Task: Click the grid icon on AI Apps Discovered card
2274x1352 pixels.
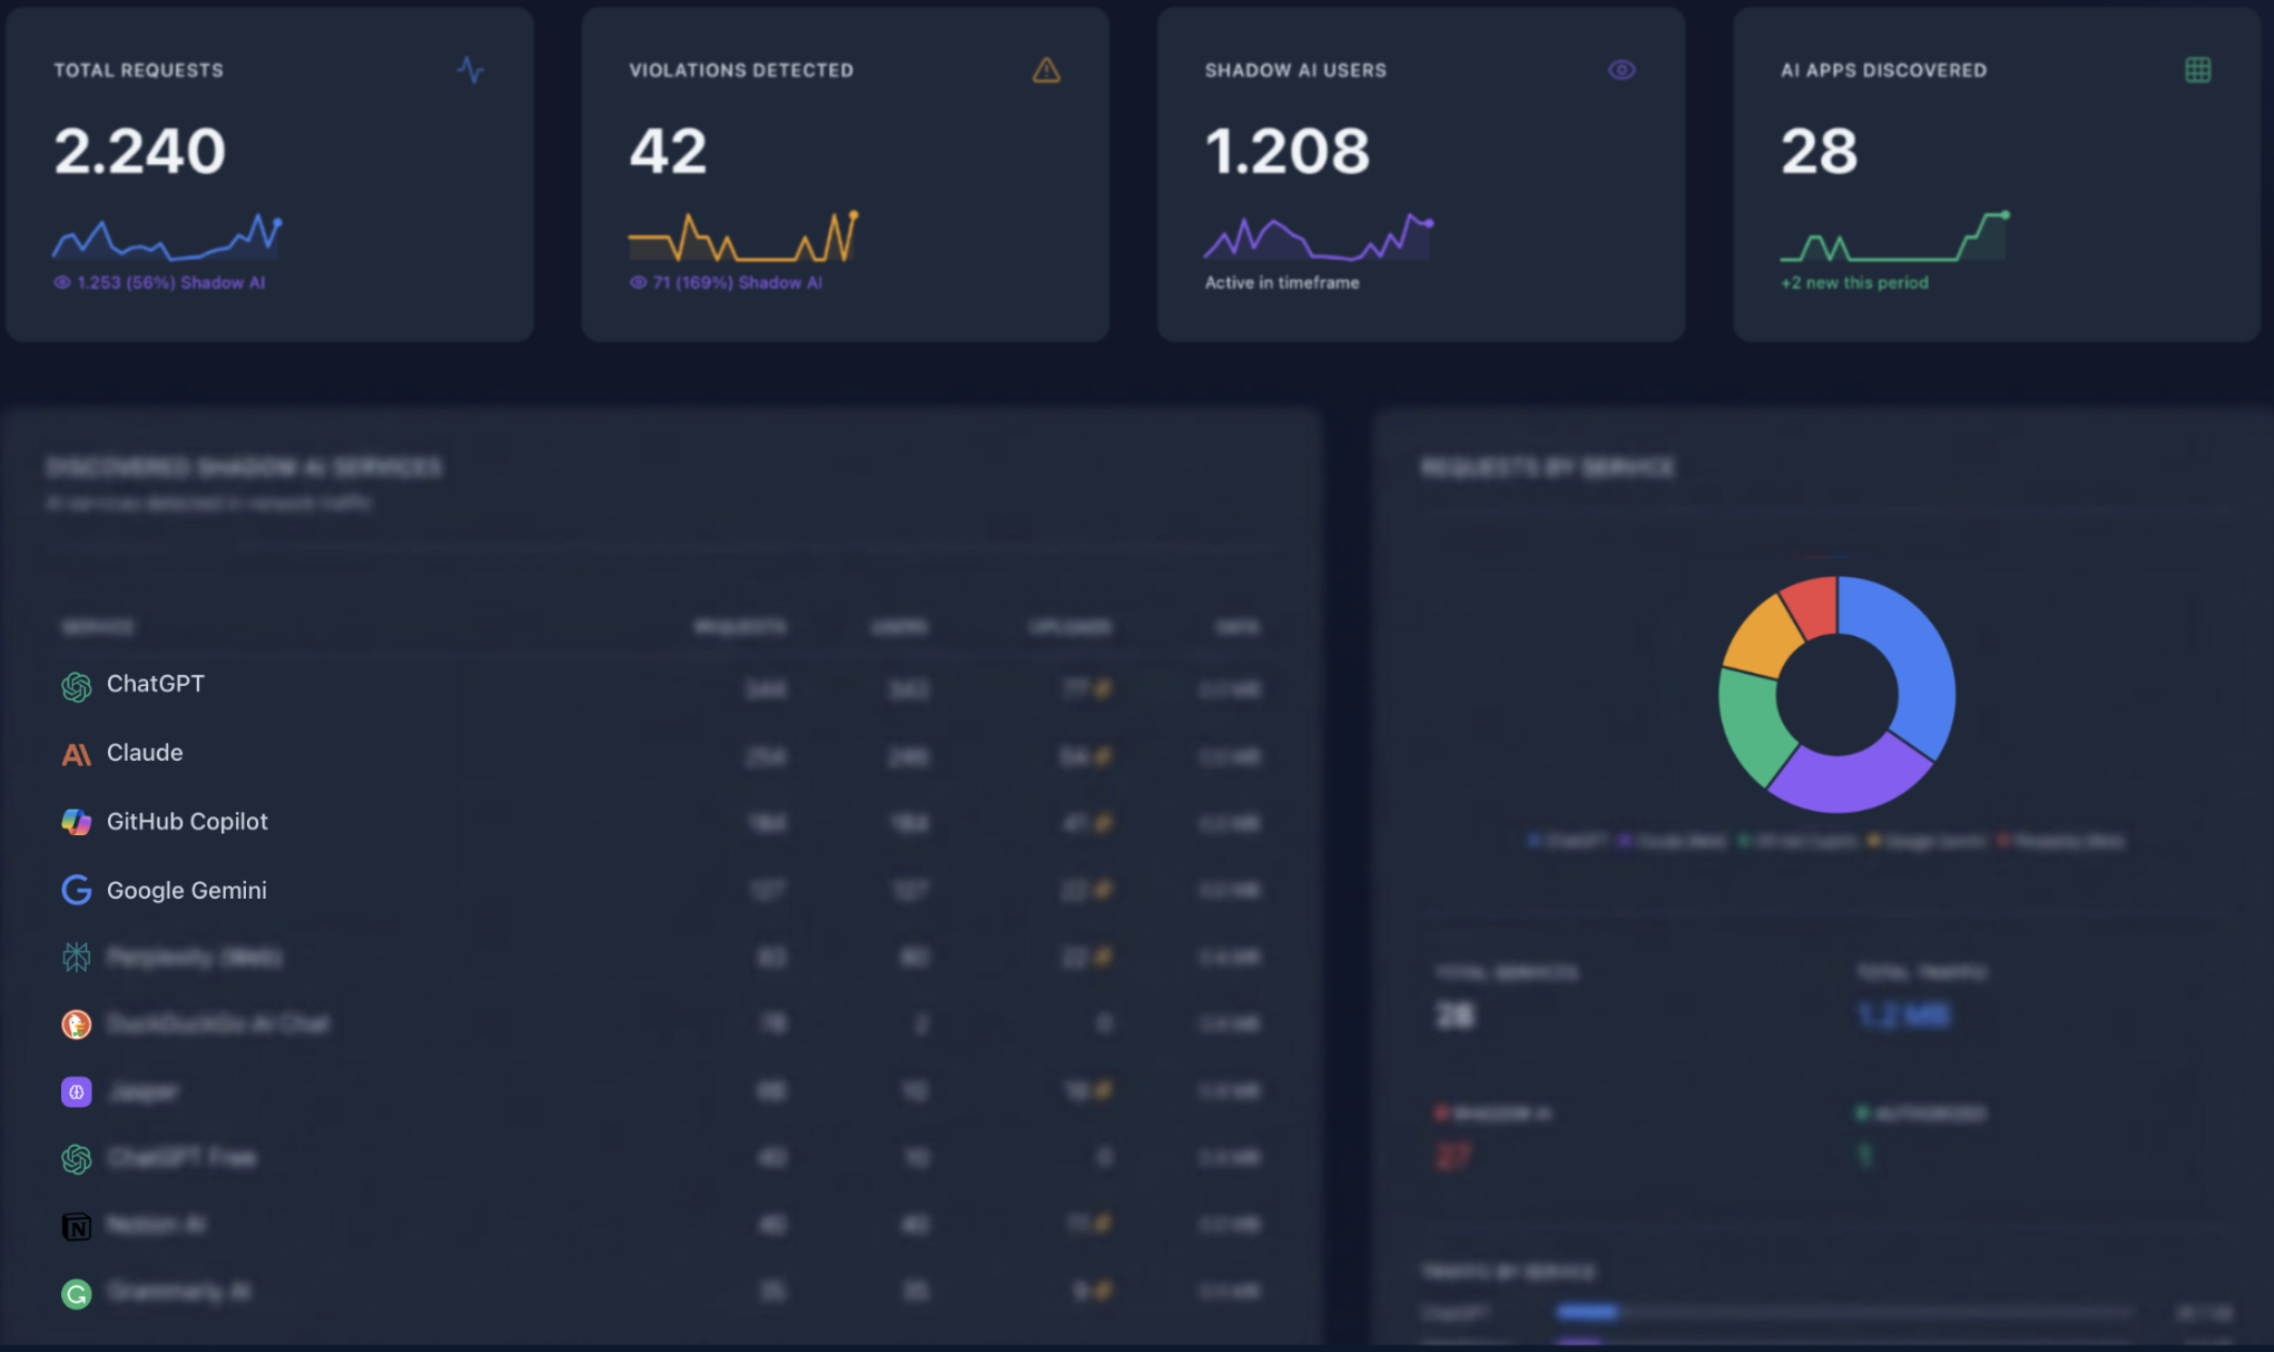Action: (2197, 70)
